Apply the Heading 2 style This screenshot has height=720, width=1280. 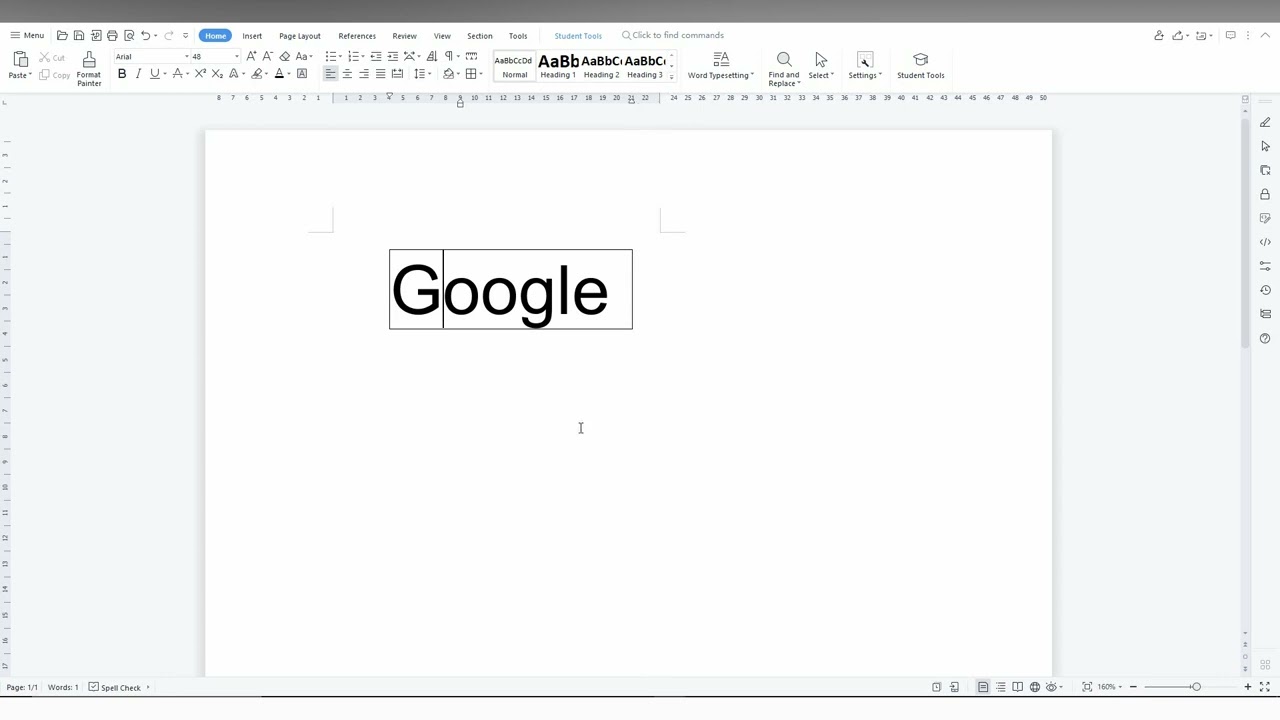pyautogui.click(x=601, y=67)
